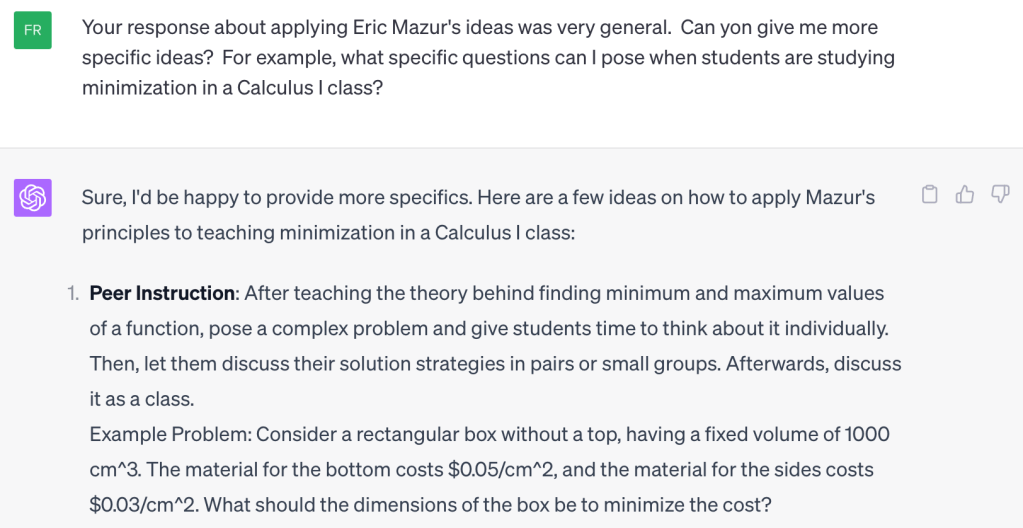Click "principles to teaching minimization" response line
This screenshot has height=528, width=1023.
(x=213, y=232)
